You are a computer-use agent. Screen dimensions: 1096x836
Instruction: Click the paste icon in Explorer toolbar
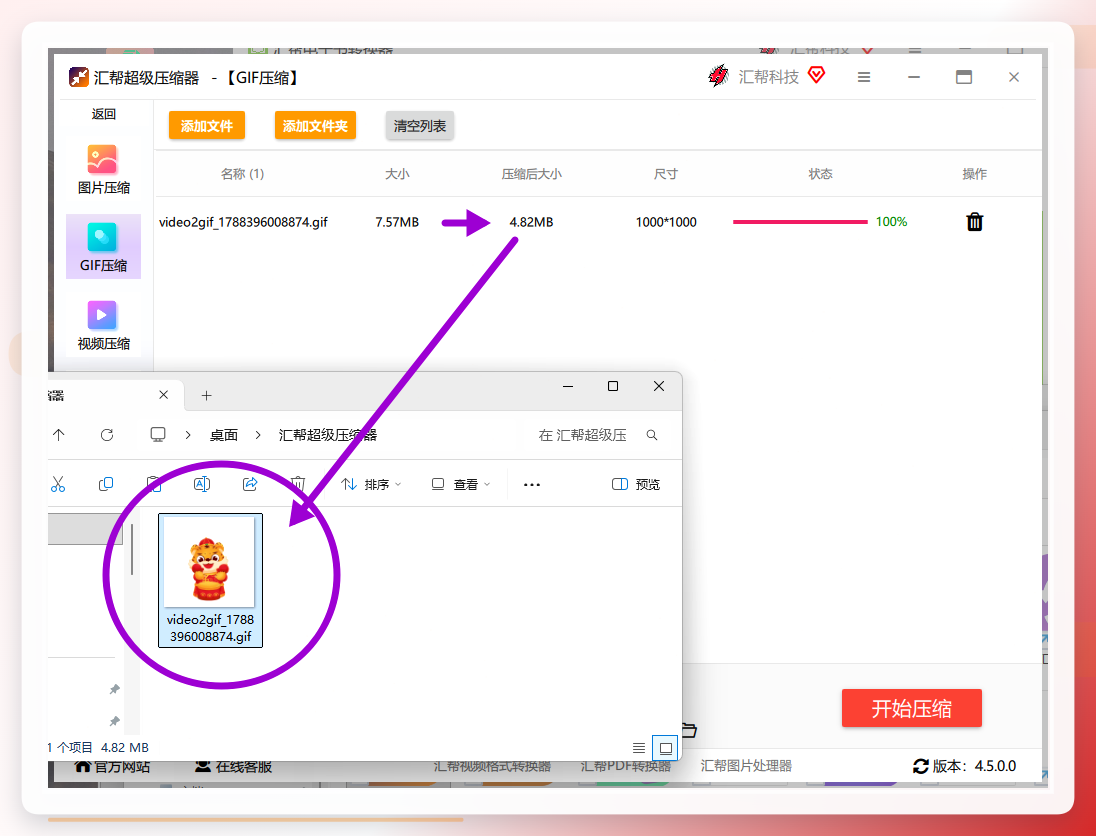pyautogui.click(x=154, y=484)
